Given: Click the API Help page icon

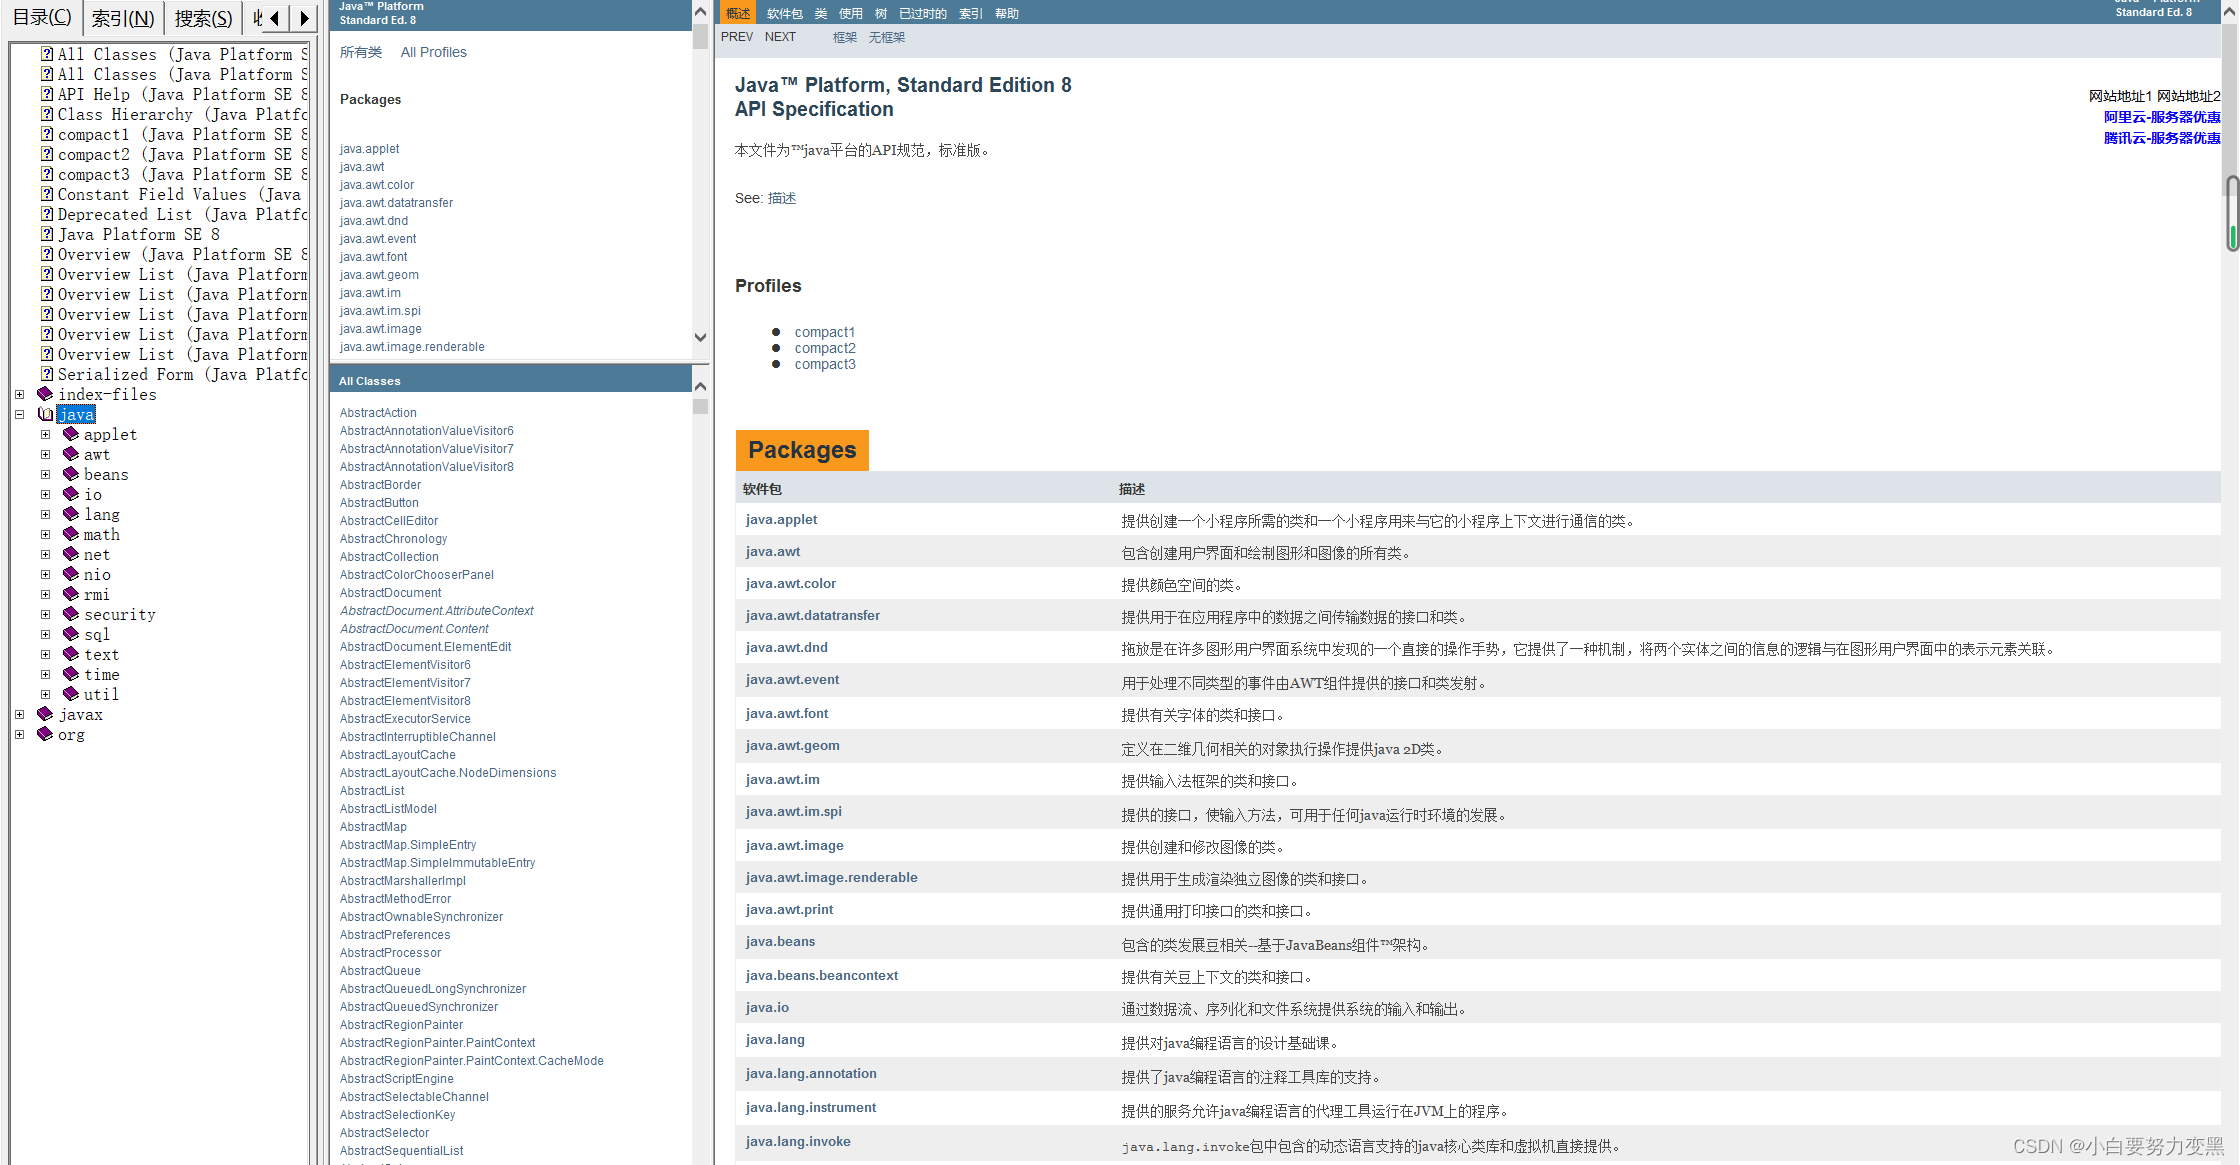Looking at the screenshot, I should coord(47,94).
